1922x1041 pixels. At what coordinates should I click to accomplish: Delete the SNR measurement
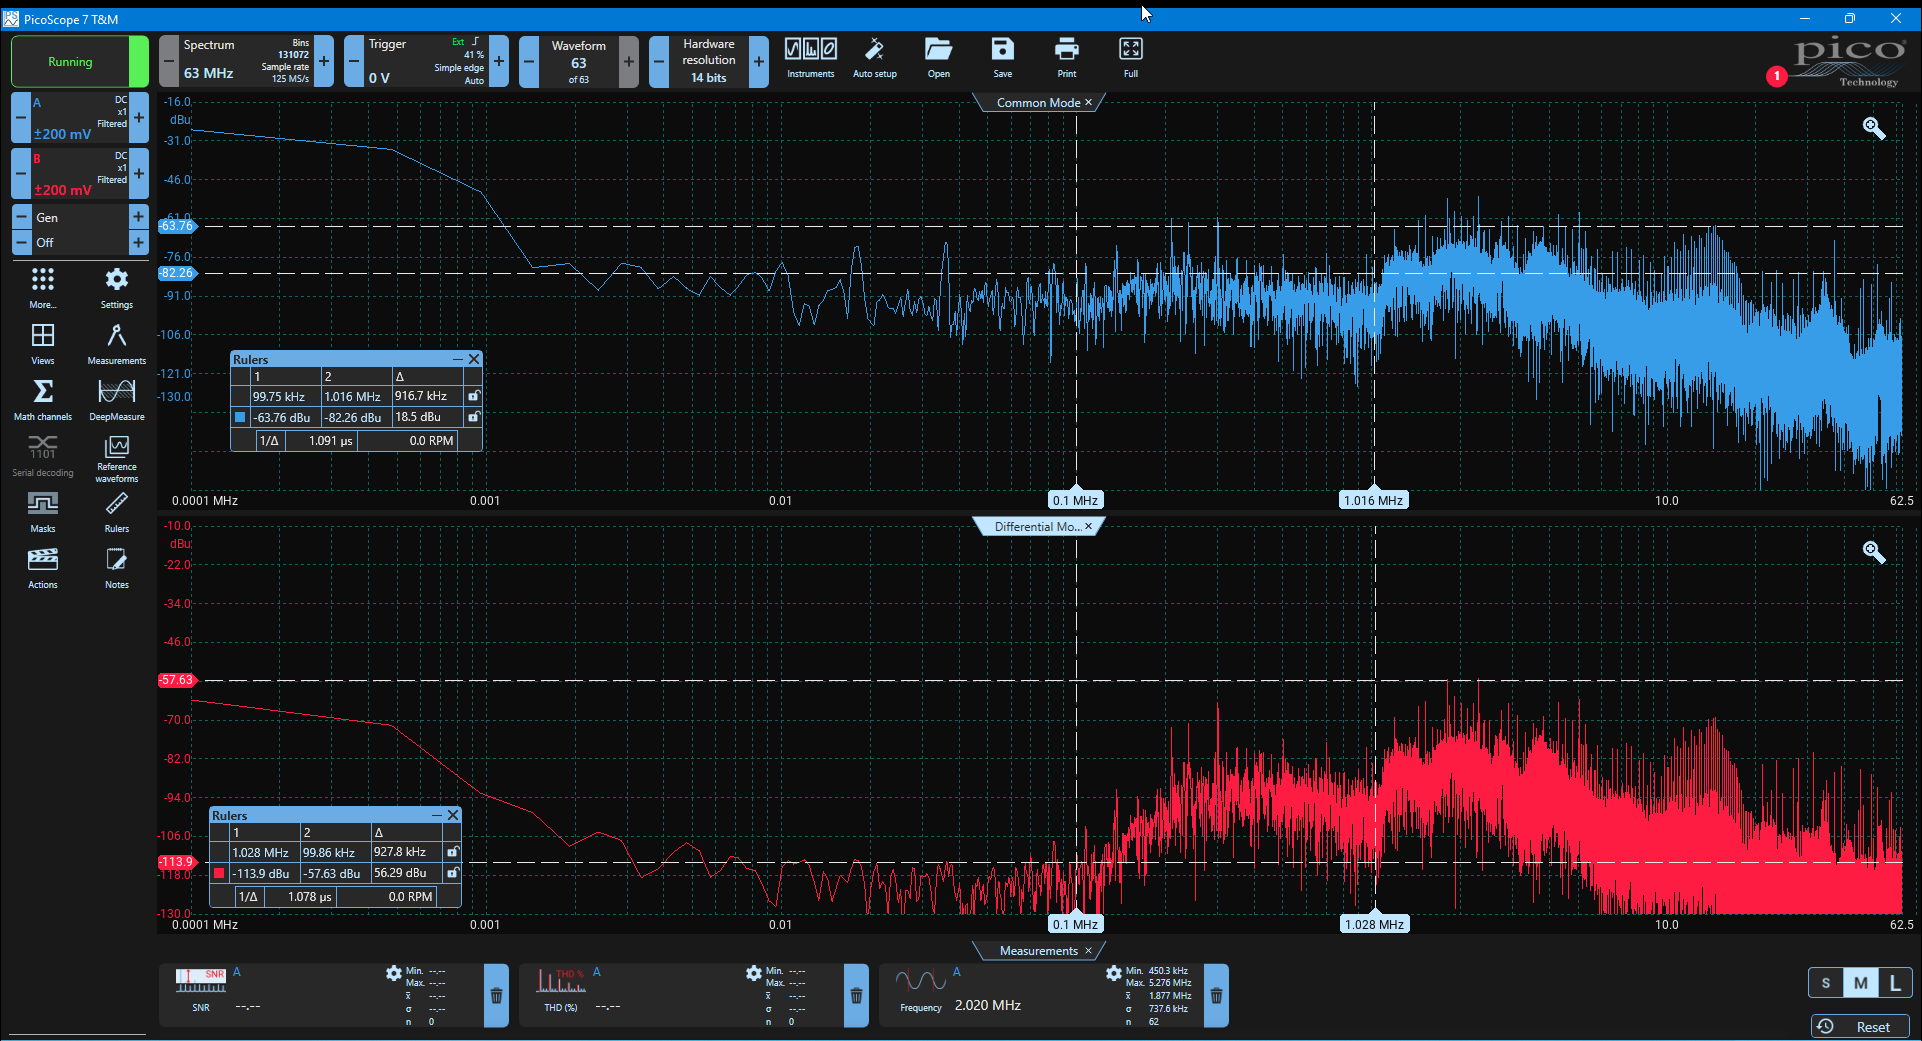click(x=496, y=996)
